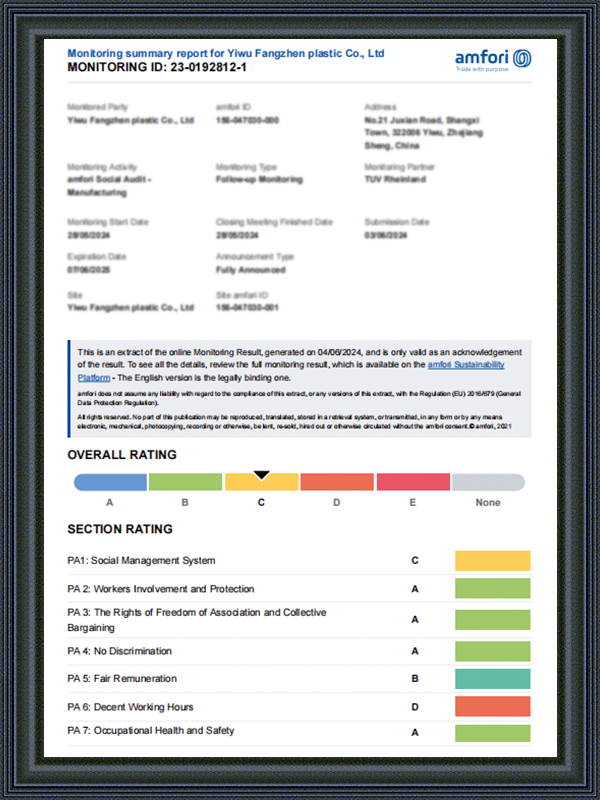The image size is (600, 800).
Task: Click the 'PA 6: Decent Working Hours' label
Action: pos(130,707)
